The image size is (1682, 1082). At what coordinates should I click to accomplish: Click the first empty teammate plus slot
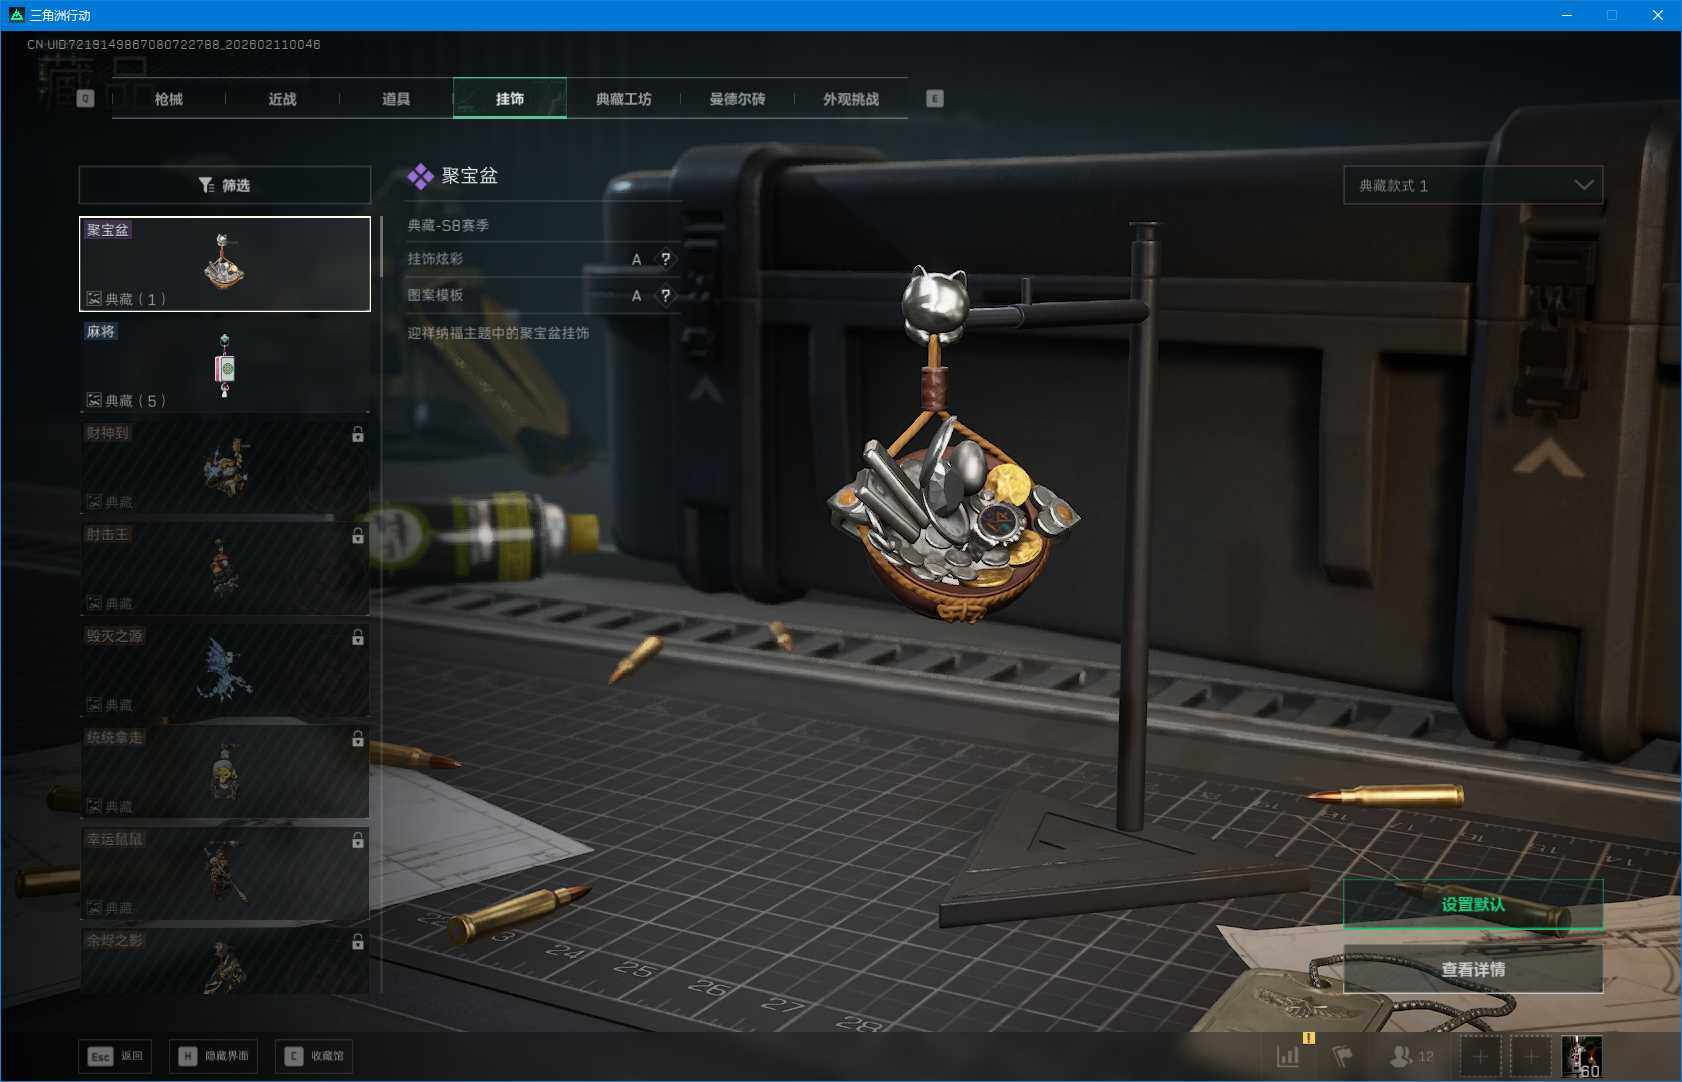pos(1480,1056)
